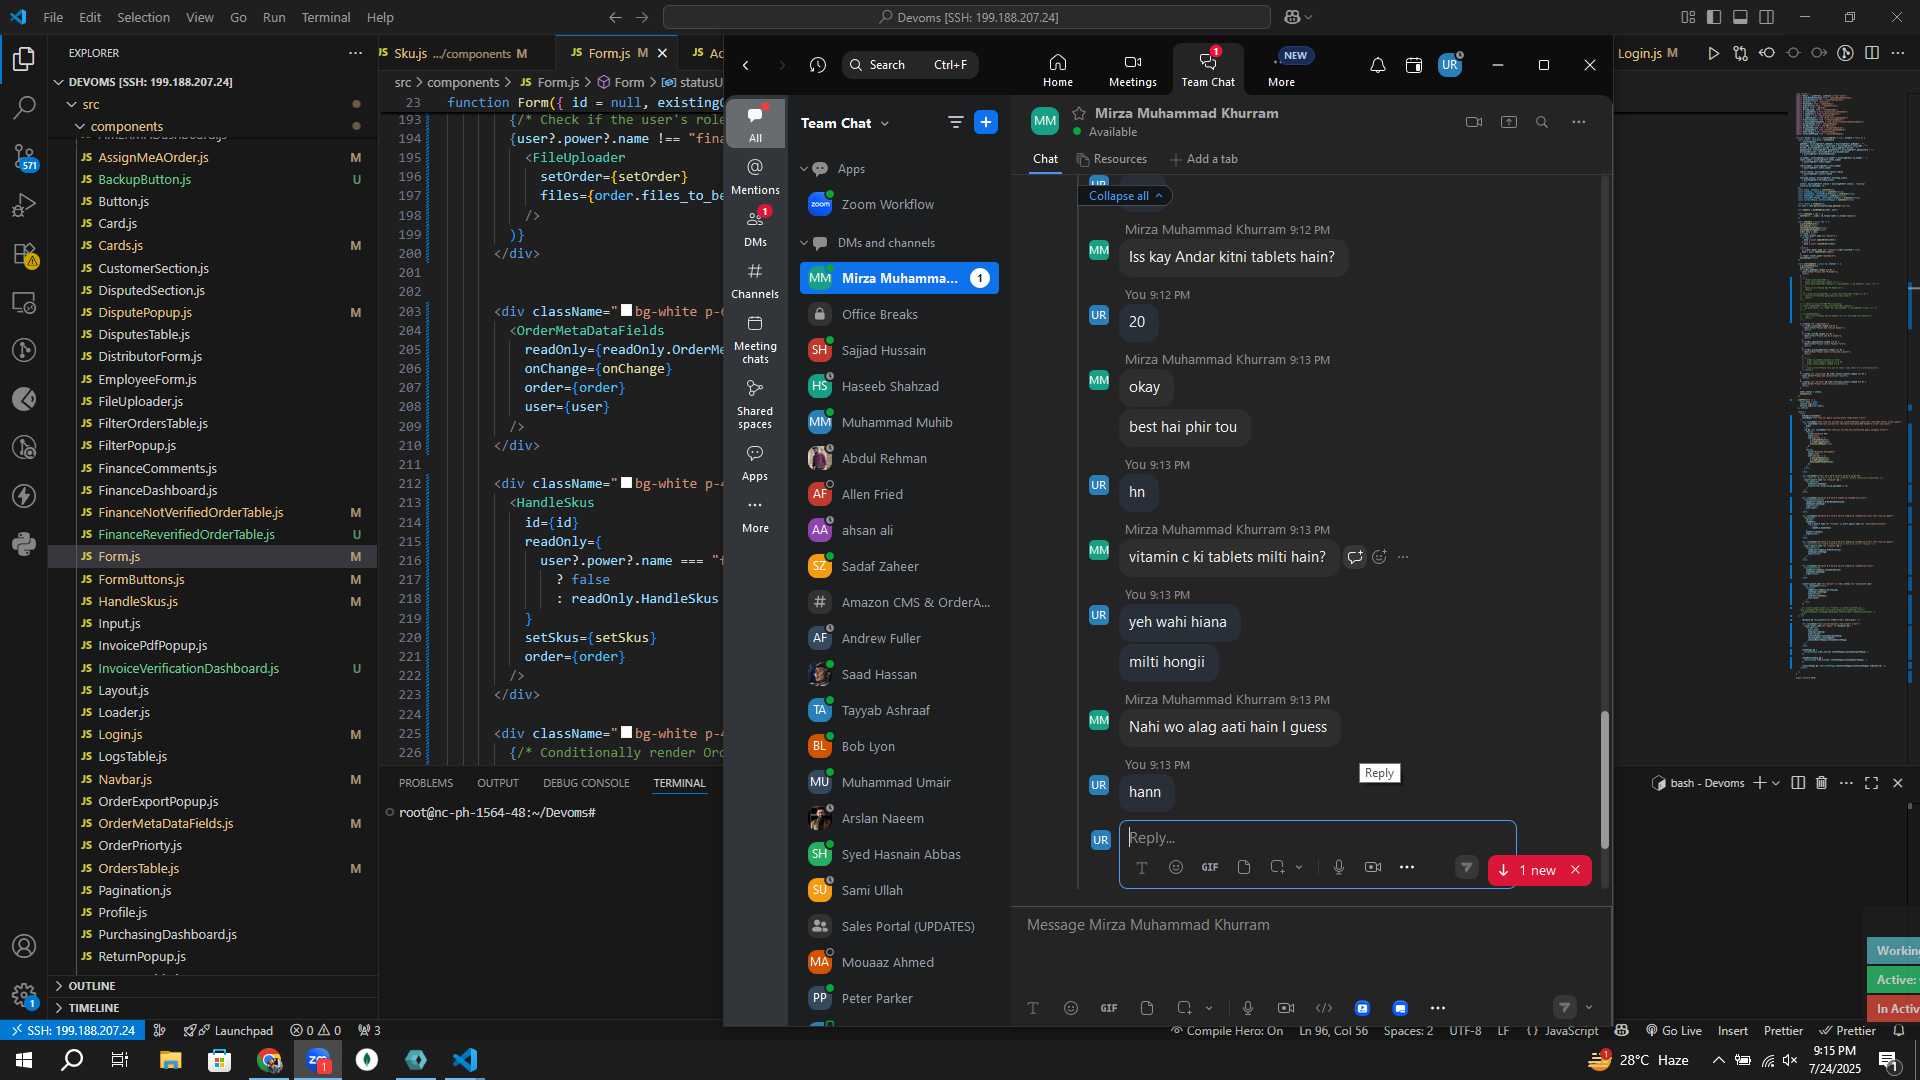Open Zoom history clock icon
The width and height of the screenshot is (1920, 1080).
(818, 65)
